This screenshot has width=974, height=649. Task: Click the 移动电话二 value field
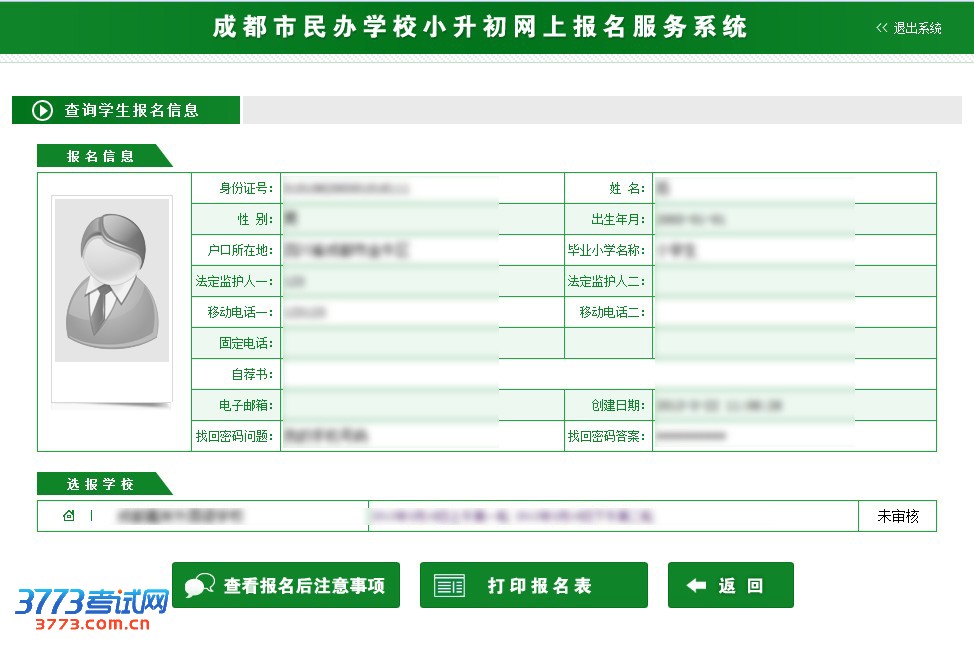793,312
